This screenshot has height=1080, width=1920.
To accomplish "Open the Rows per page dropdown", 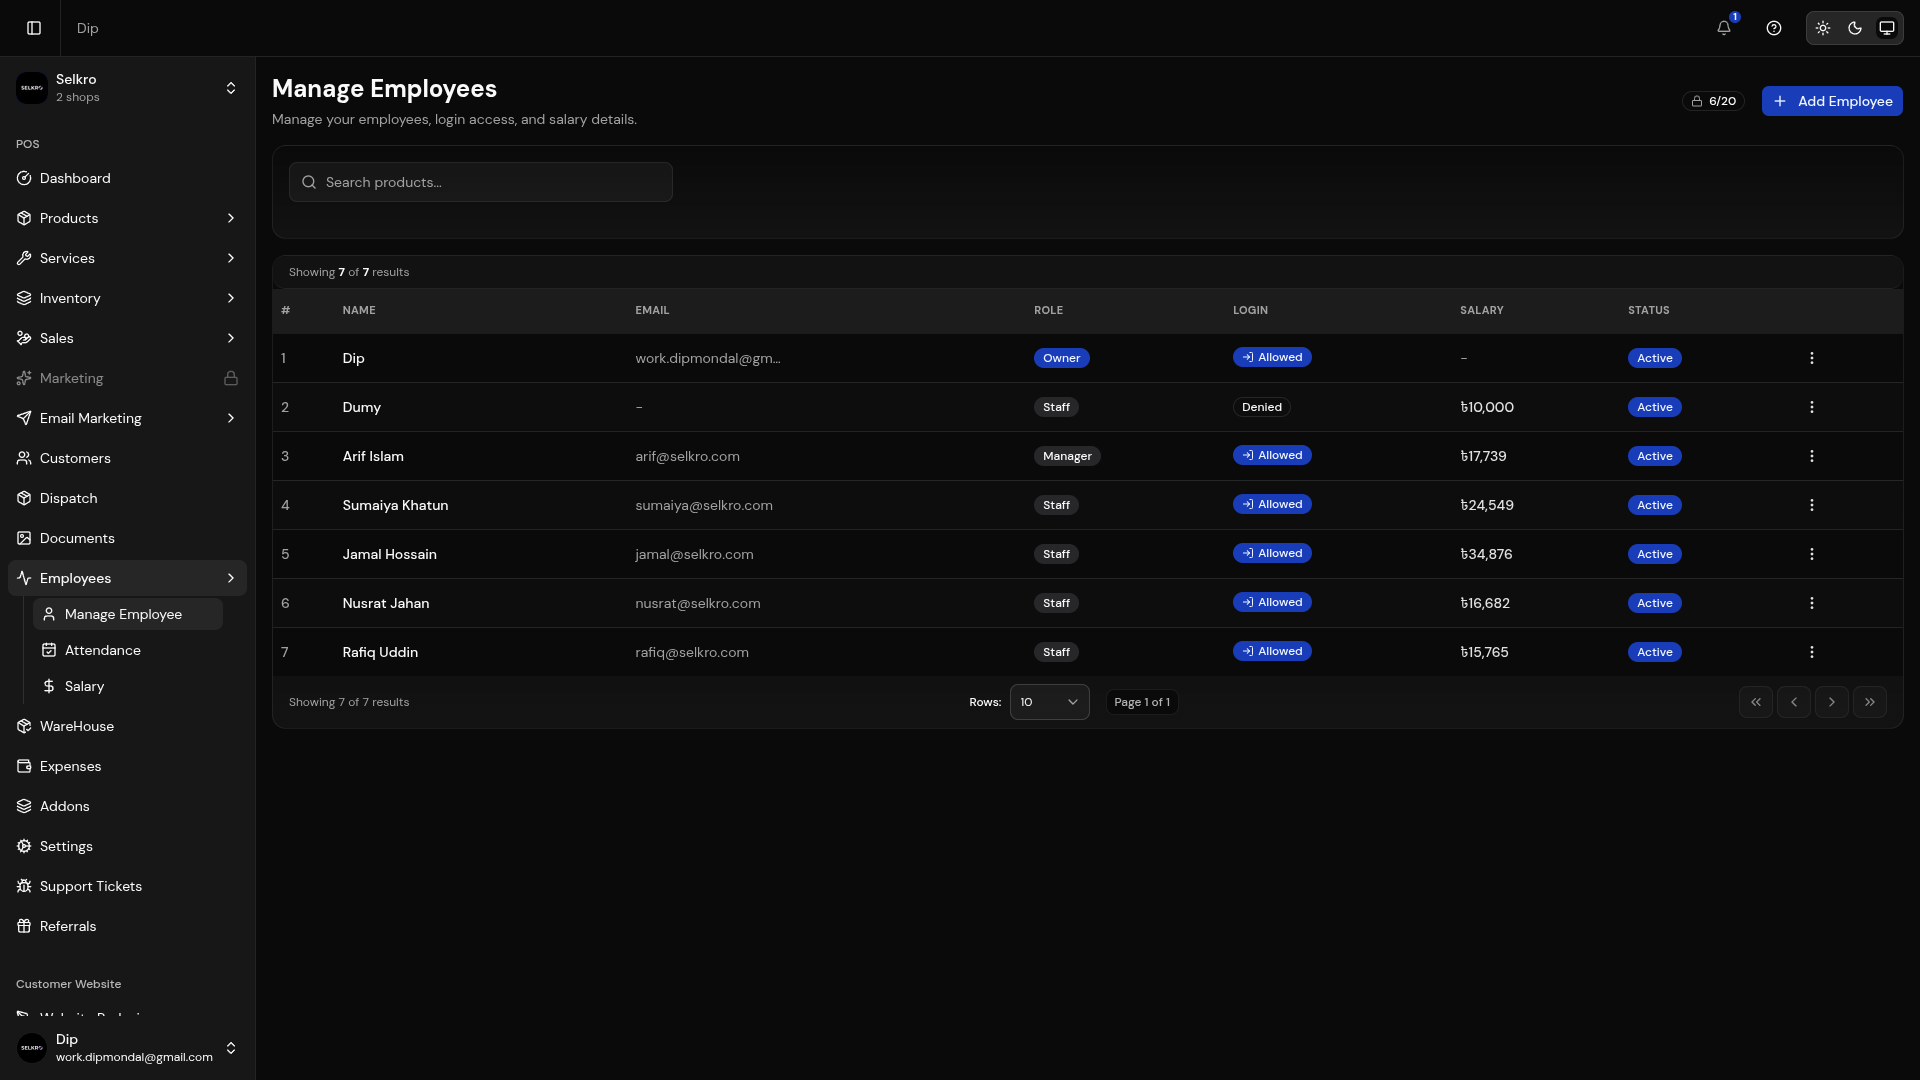I will tap(1050, 702).
